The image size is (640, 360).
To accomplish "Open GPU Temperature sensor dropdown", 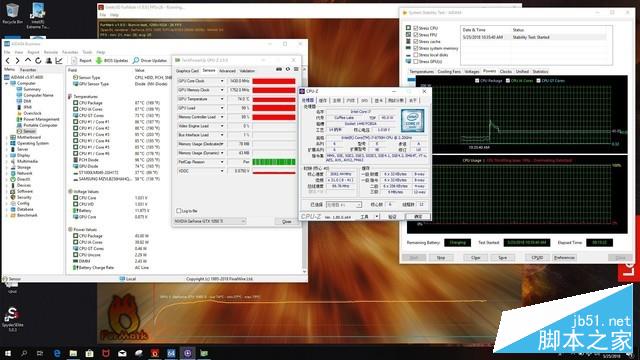I will pyautogui.click(x=222, y=99).
